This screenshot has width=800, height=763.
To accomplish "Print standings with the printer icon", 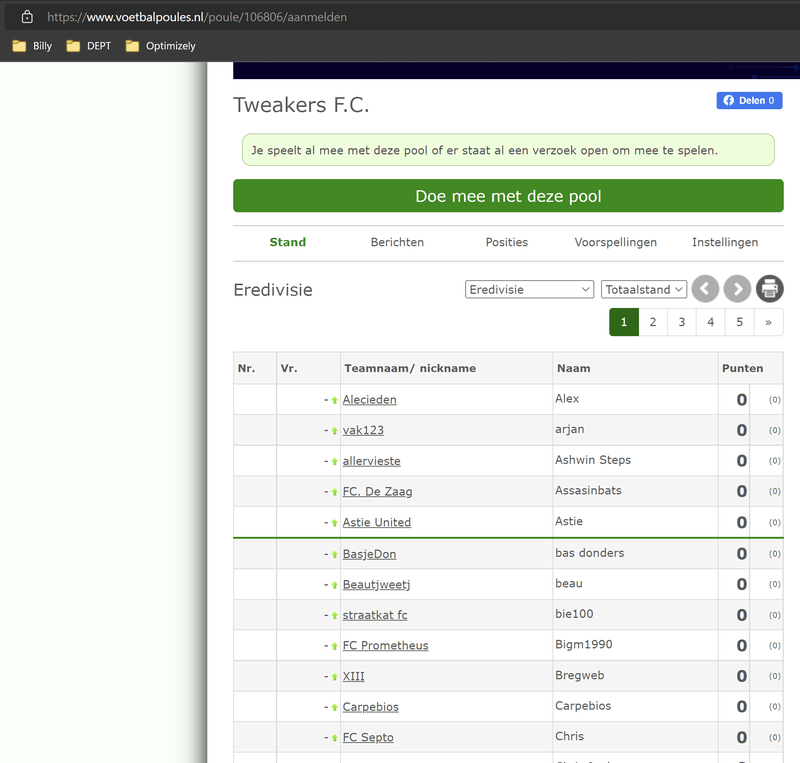I will 769,289.
